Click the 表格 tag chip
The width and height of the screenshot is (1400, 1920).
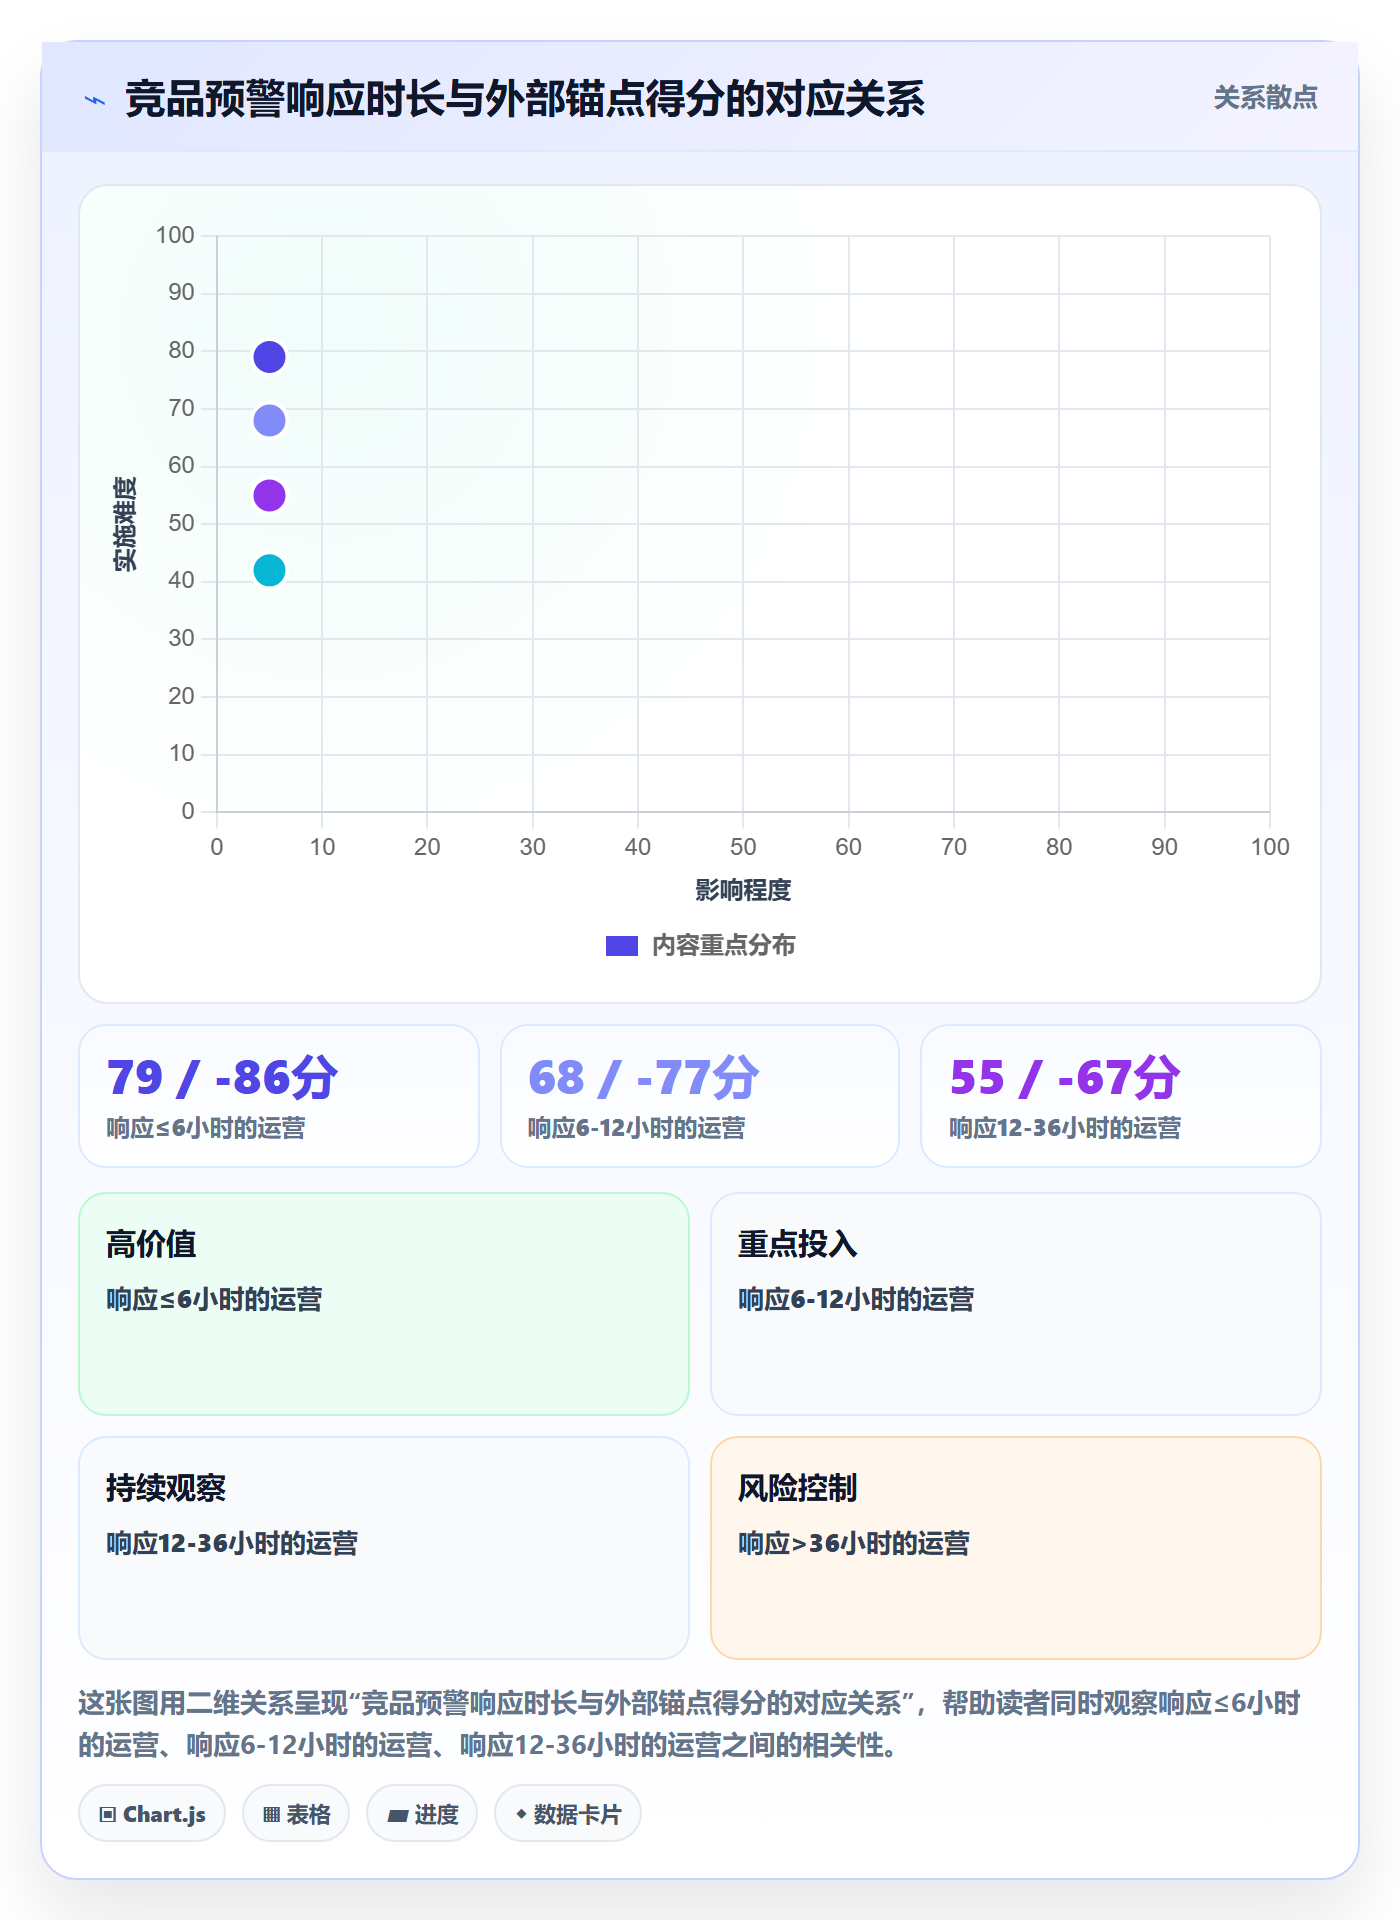click(296, 1814)
